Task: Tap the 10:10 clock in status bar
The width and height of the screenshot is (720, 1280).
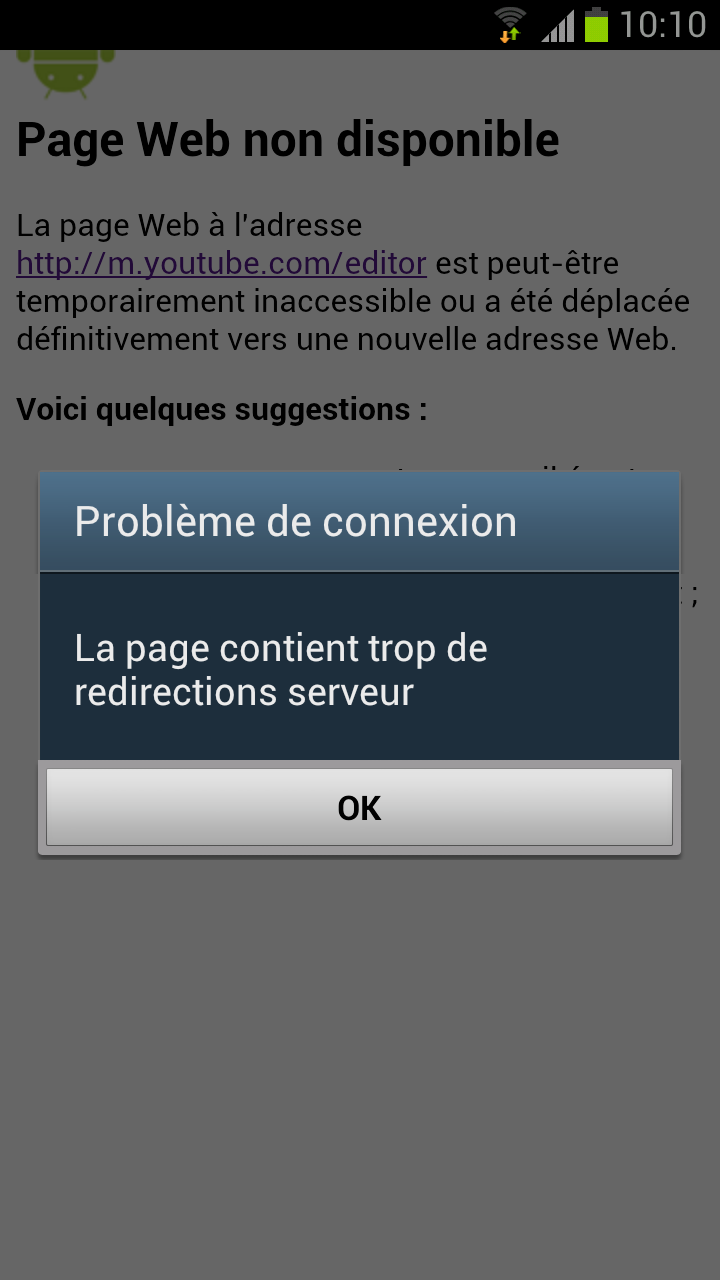Action: tap(663, 25)
